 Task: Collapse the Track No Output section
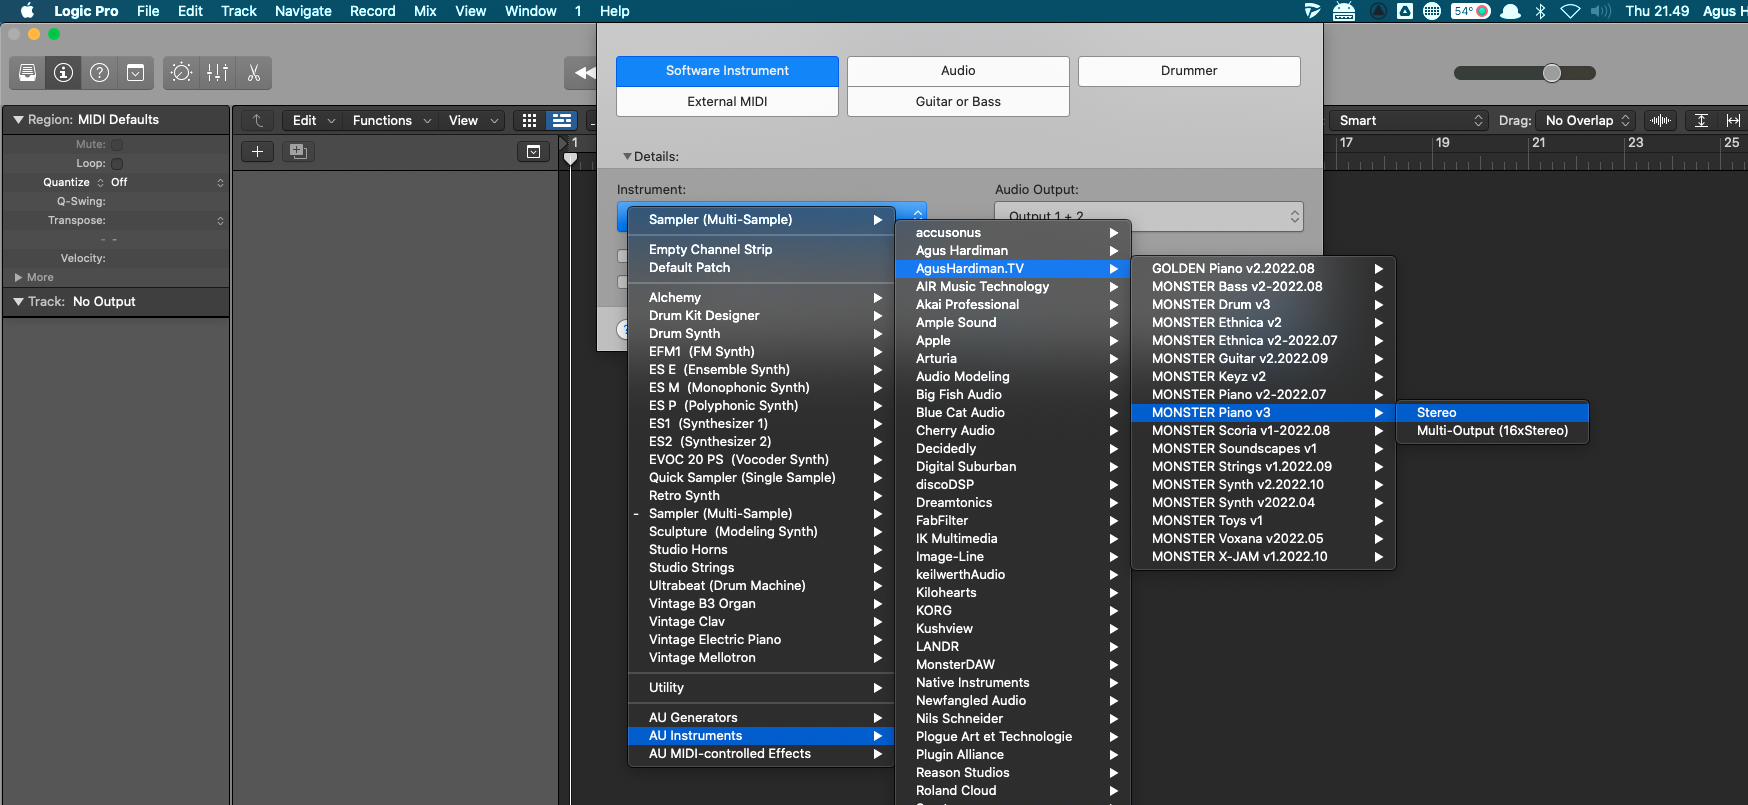pos(18,302)
